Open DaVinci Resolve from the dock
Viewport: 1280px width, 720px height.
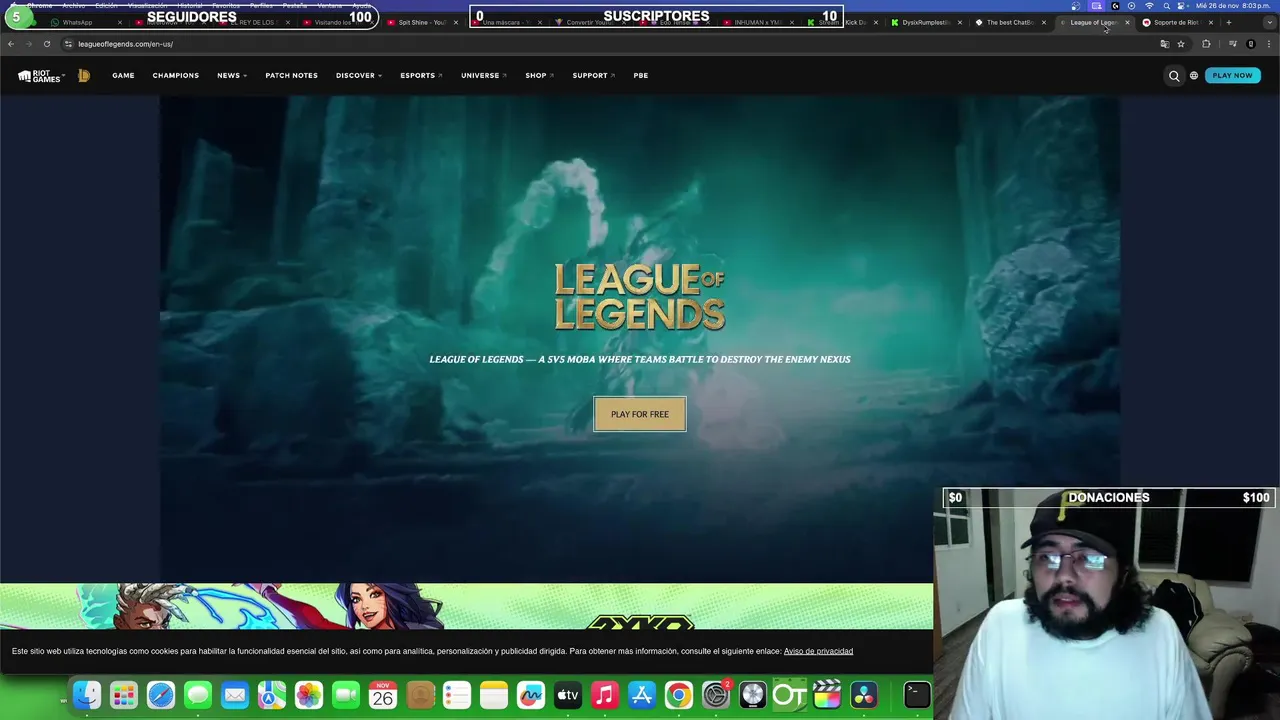[x=864, y=694]
